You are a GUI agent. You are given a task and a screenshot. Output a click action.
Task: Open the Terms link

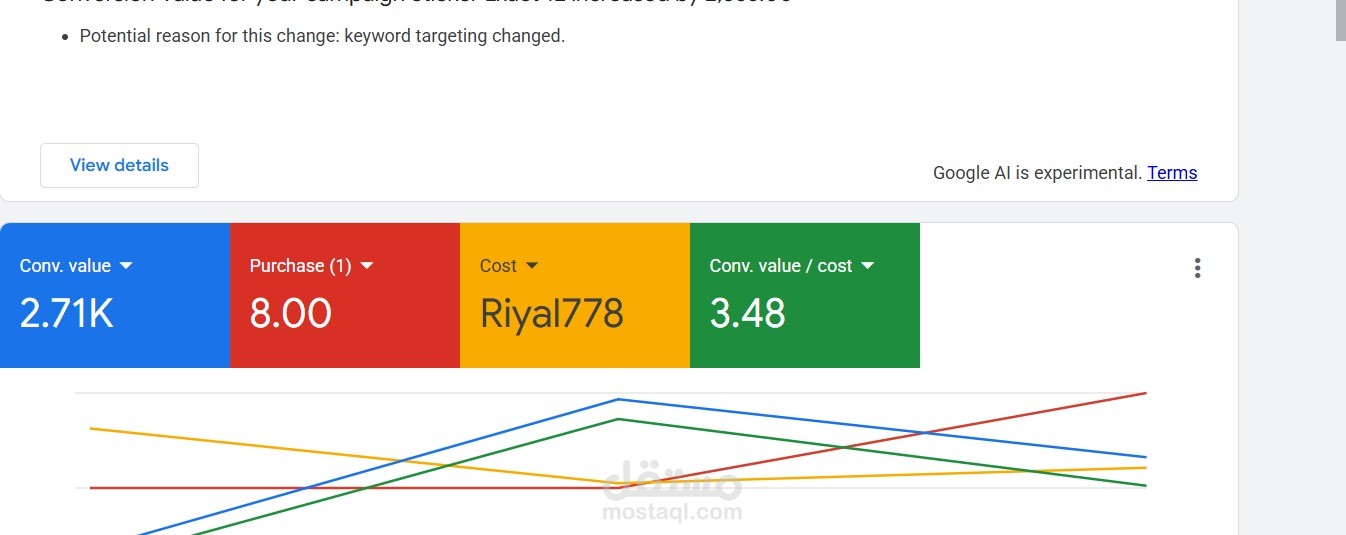[1172, 172]
